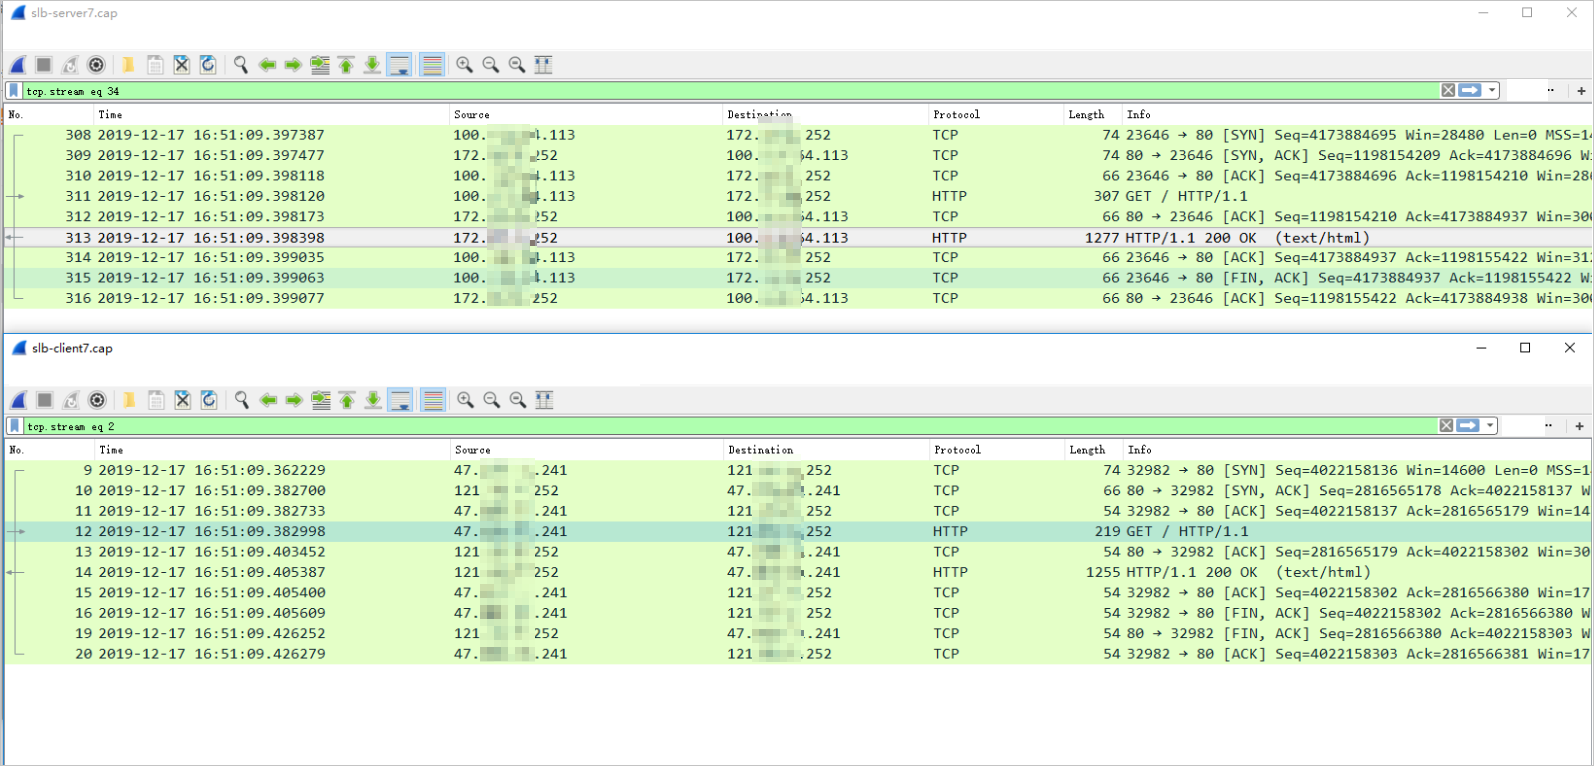Apply the display filter in slb-server7.cap

click(1470, 91)
